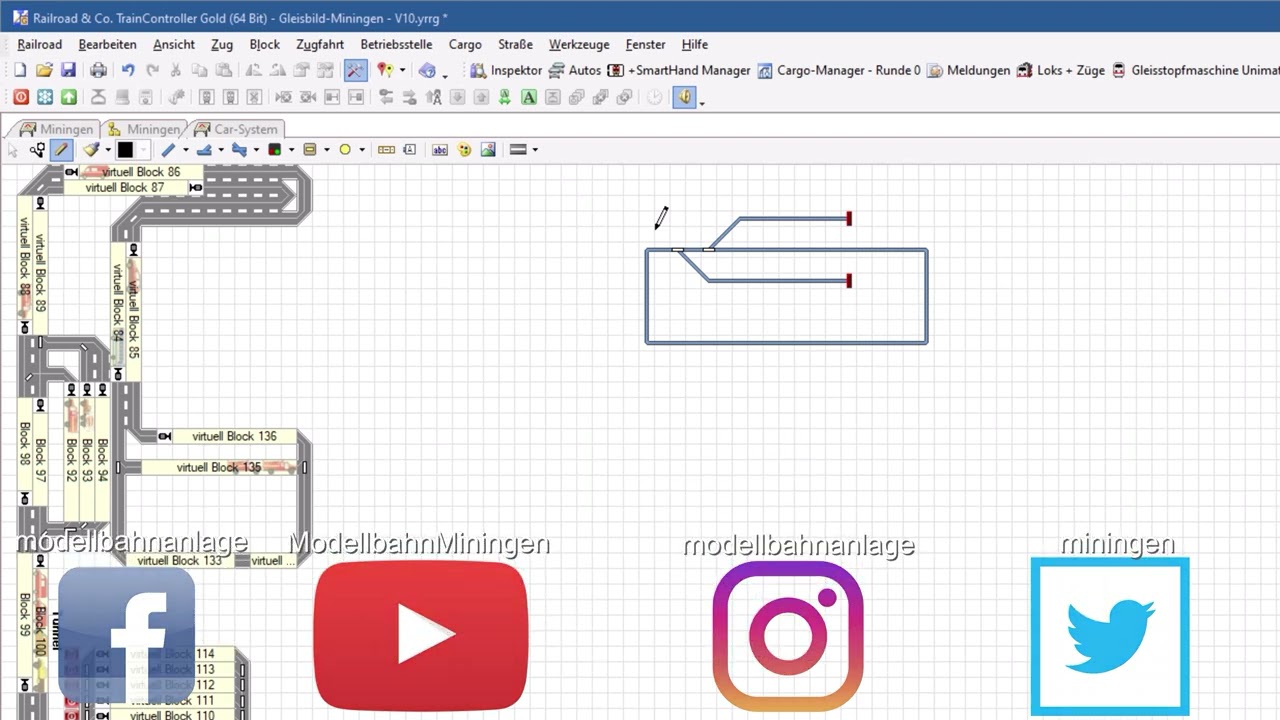Click the red power stop icon
Screen dimensions: 1280x720
[20, 97]
